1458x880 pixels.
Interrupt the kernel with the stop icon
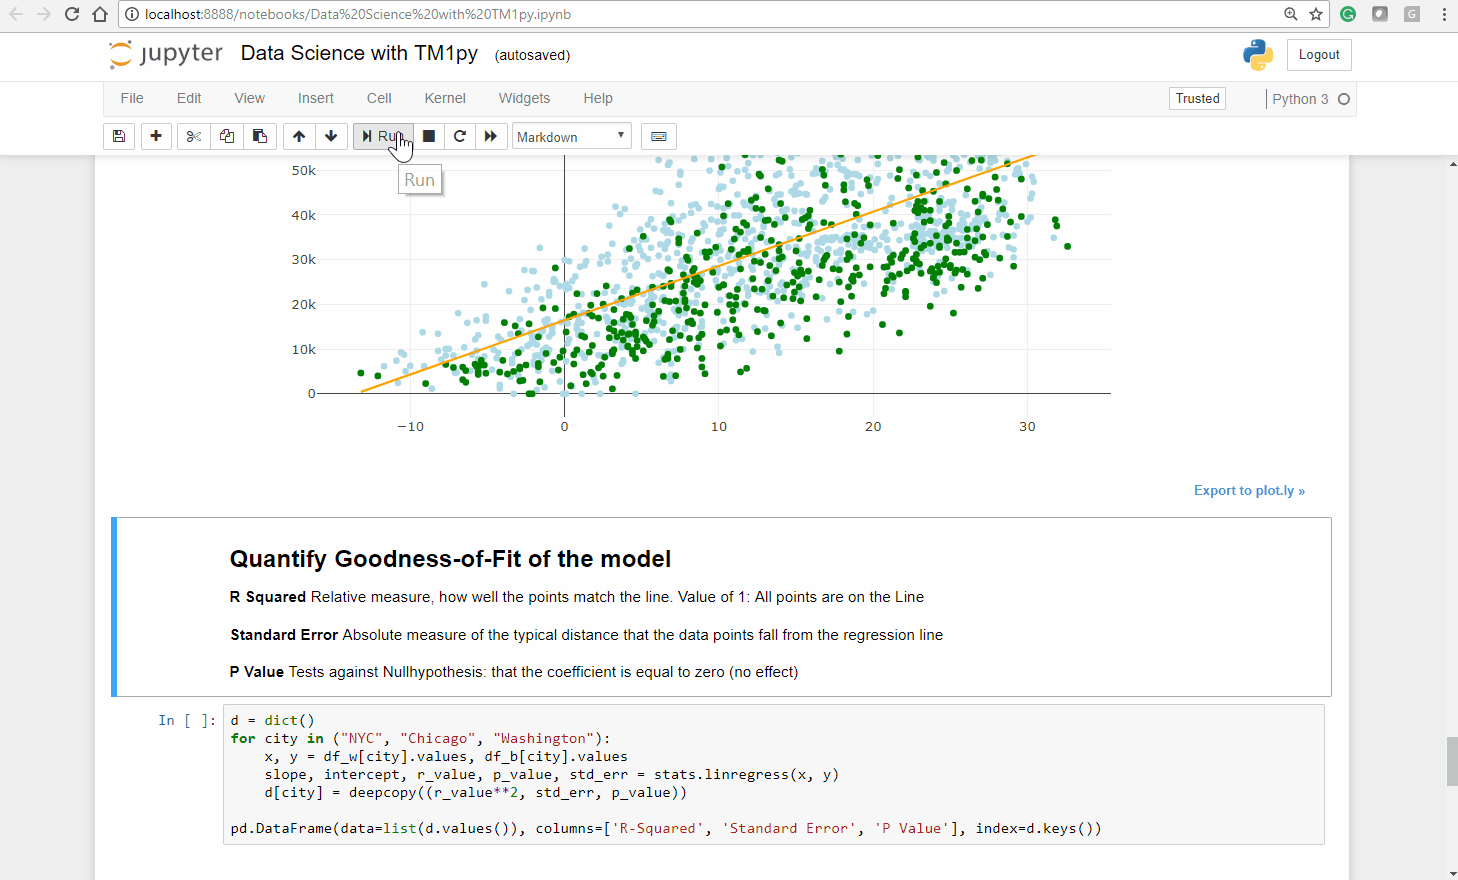(x=429, y=136)
